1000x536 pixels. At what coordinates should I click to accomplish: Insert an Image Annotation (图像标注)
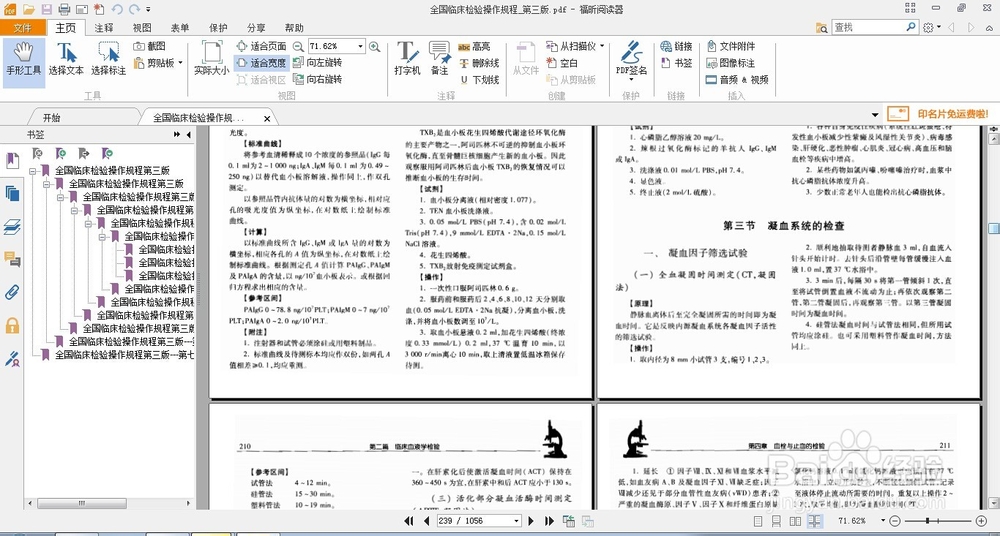pyautogui.click(x=731, y=63)
